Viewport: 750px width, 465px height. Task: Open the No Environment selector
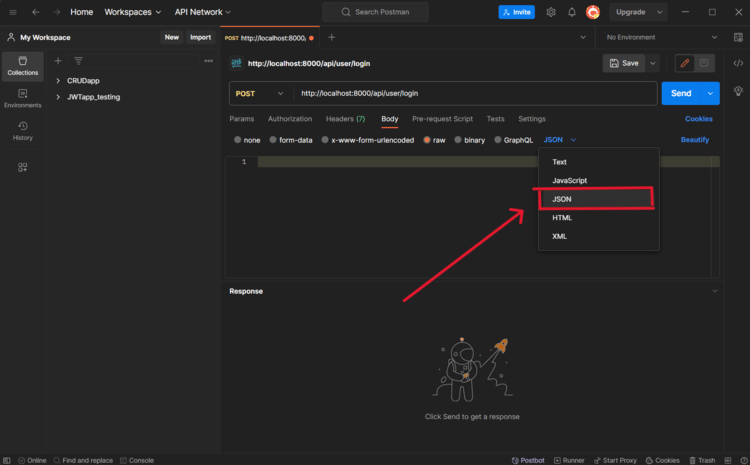662,37
